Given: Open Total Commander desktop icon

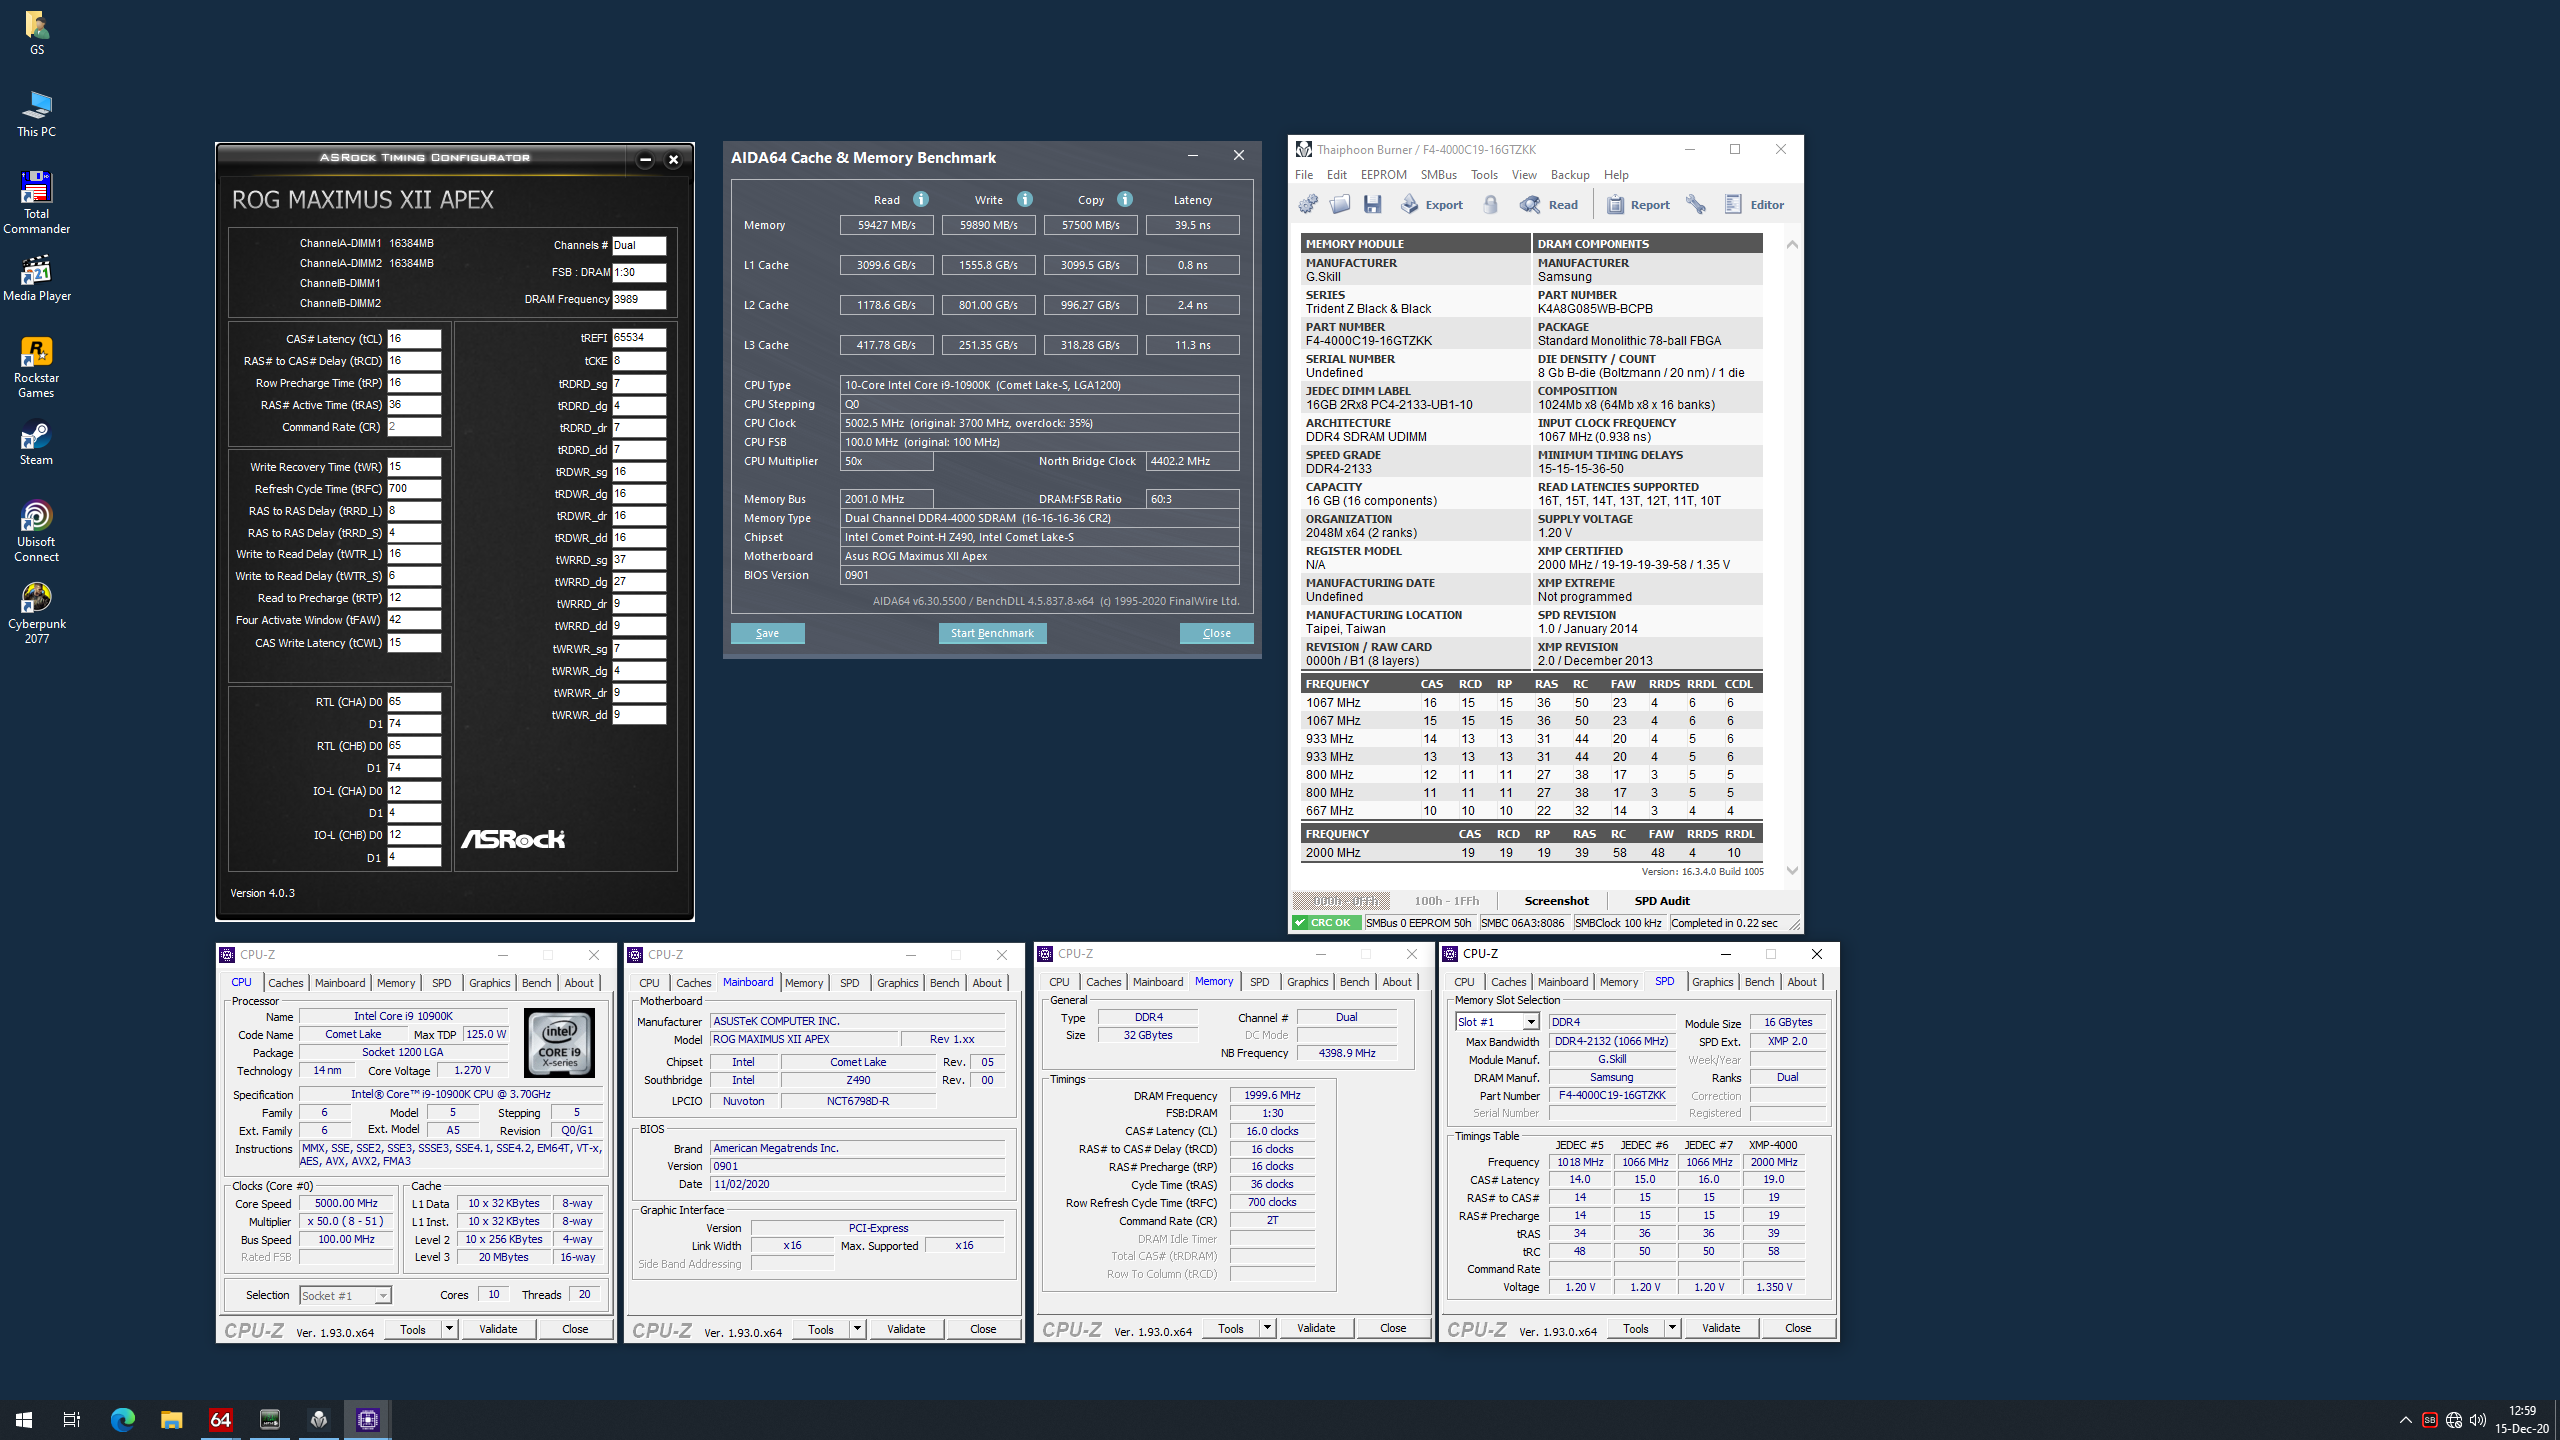Looking at the screenshot, I should click(36, 203).
